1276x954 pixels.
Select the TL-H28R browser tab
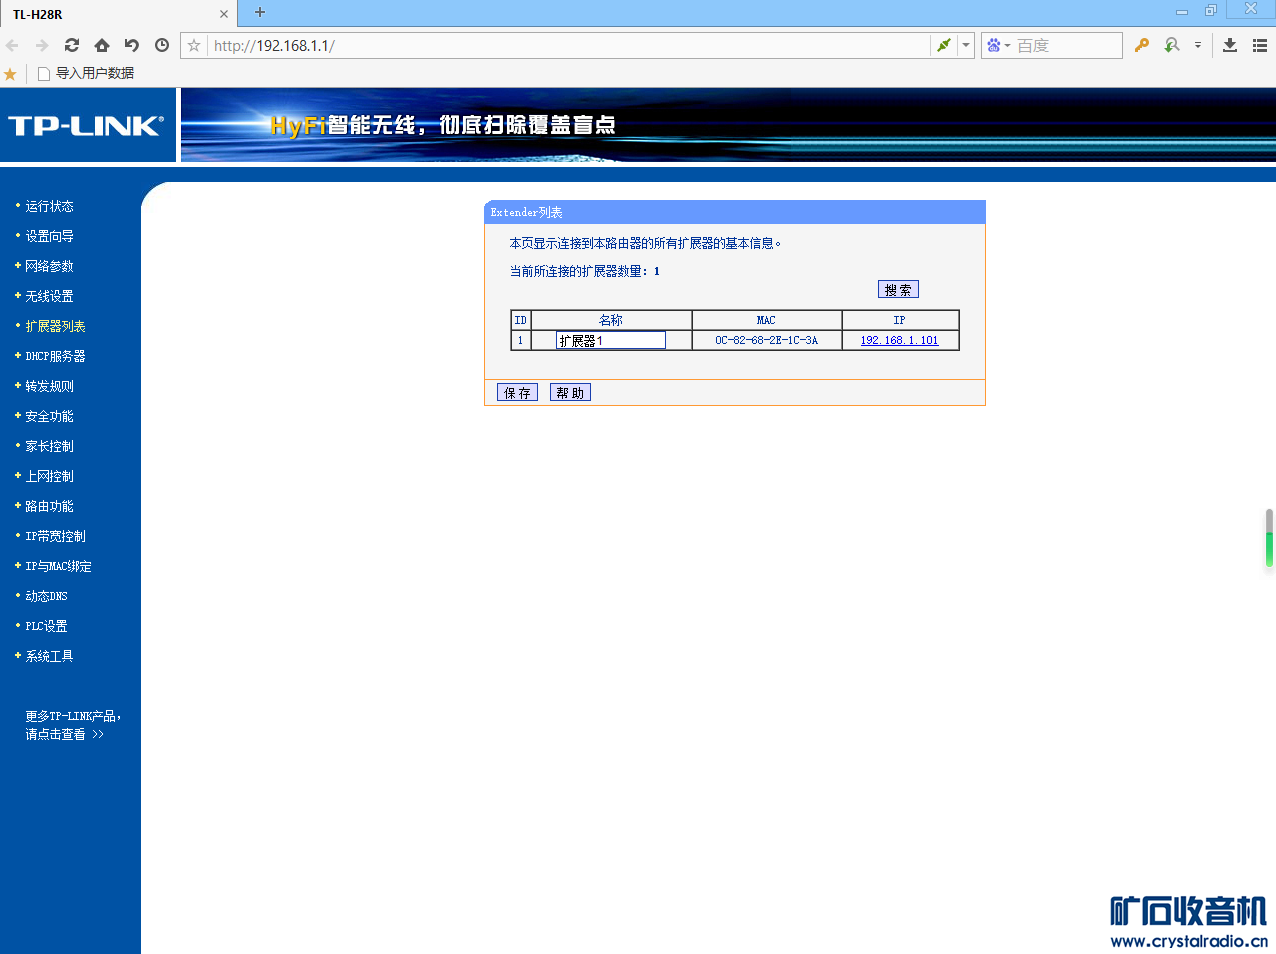[x=119, y=14]
